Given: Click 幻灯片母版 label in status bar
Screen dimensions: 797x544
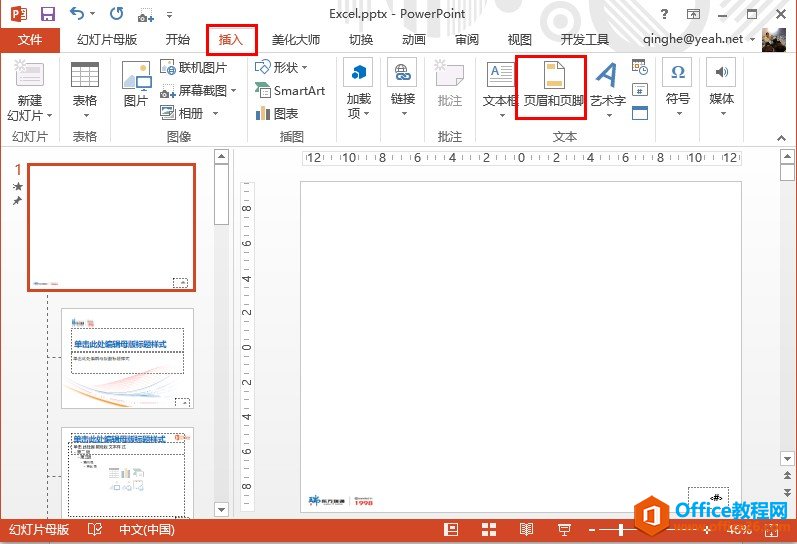Looking at the screenshot, I should pyautogui.click(x=39, y=530).
